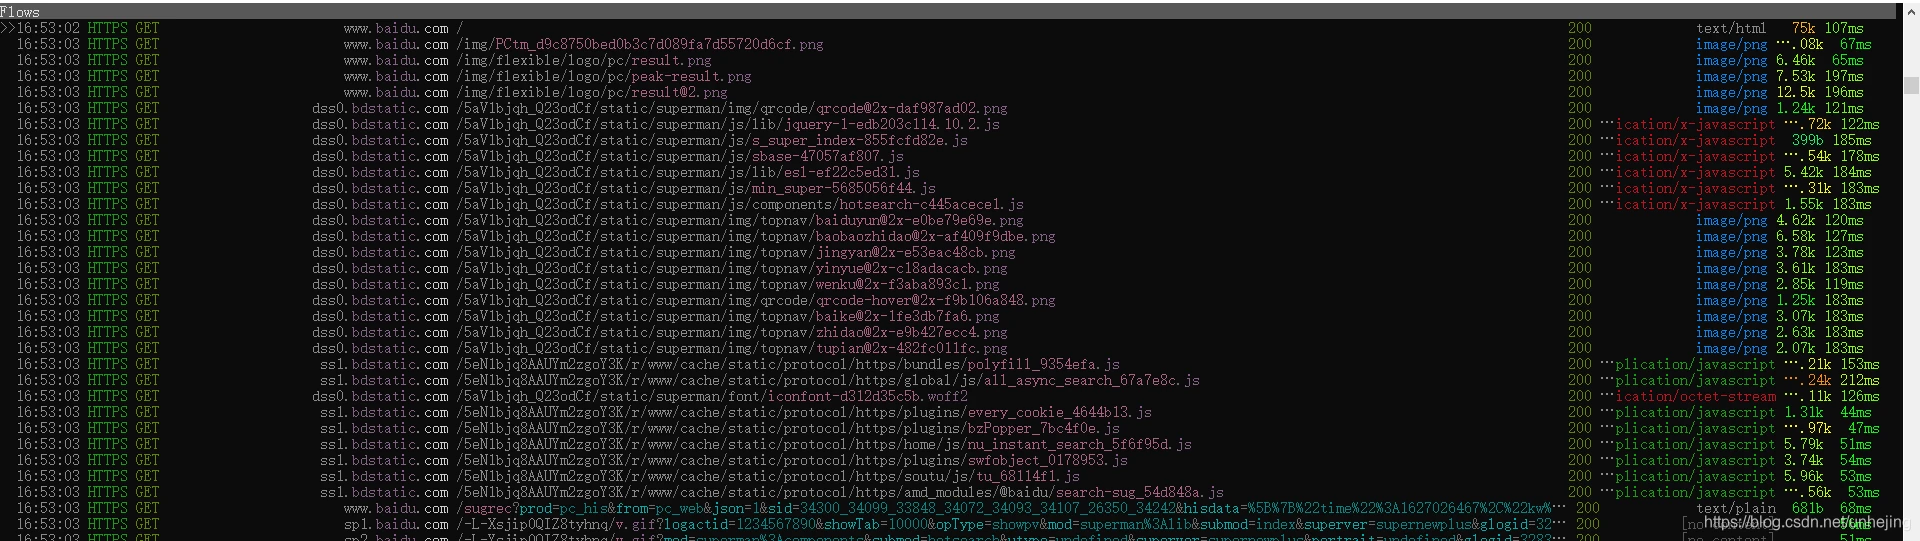Click the scrollbar up arrow button
The image size is (1920, 541).
[x=1910, y=12]
